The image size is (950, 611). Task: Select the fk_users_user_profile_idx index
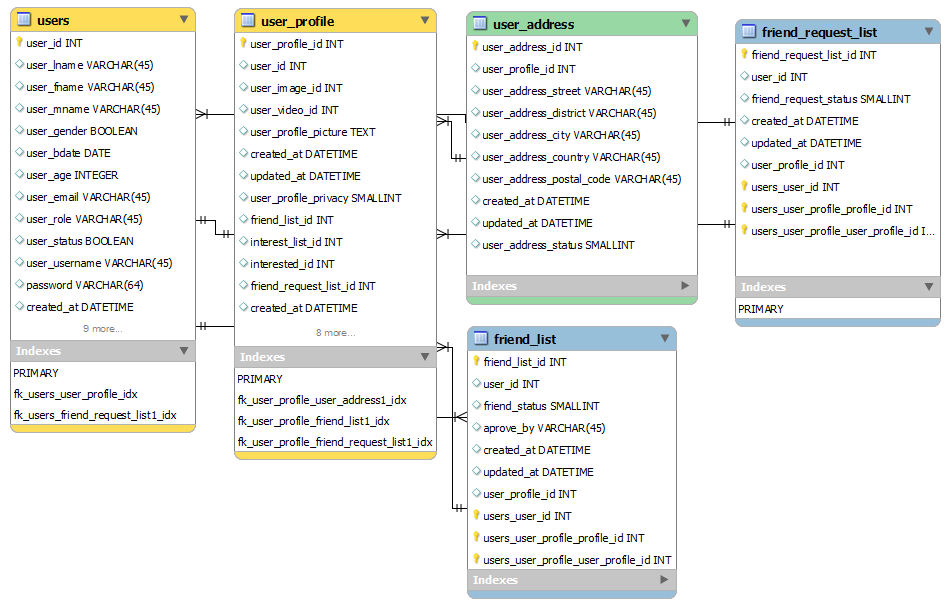pos(76,394)
